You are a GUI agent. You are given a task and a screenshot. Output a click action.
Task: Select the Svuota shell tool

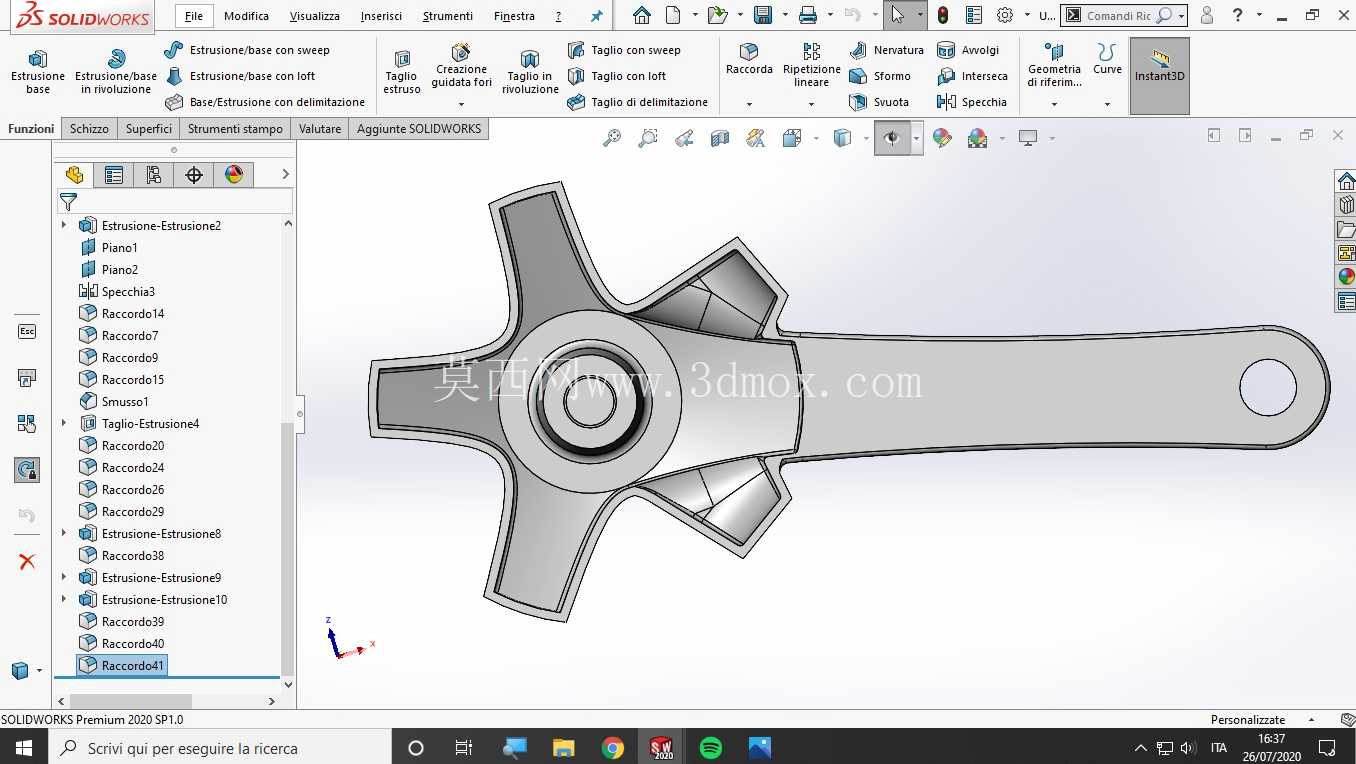point(879,102)
